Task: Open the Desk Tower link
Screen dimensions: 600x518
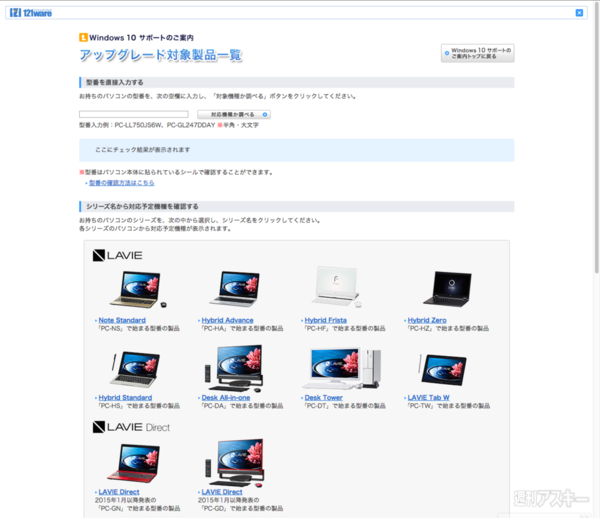Action: click(323, 398)
